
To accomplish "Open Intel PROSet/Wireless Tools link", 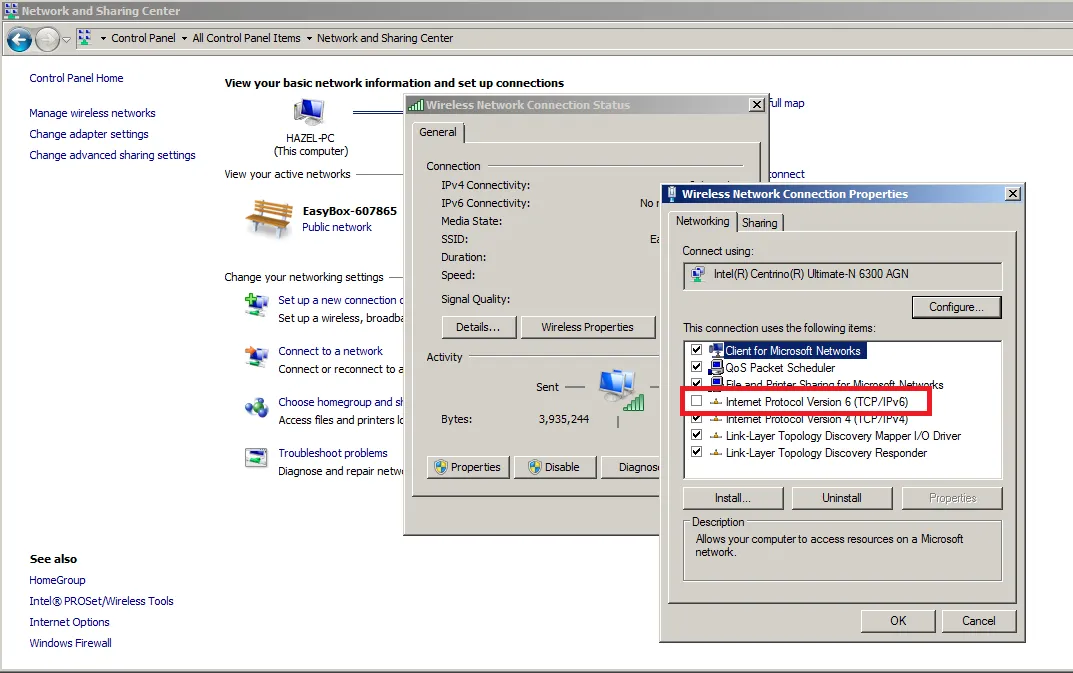I will click(101, 601).
